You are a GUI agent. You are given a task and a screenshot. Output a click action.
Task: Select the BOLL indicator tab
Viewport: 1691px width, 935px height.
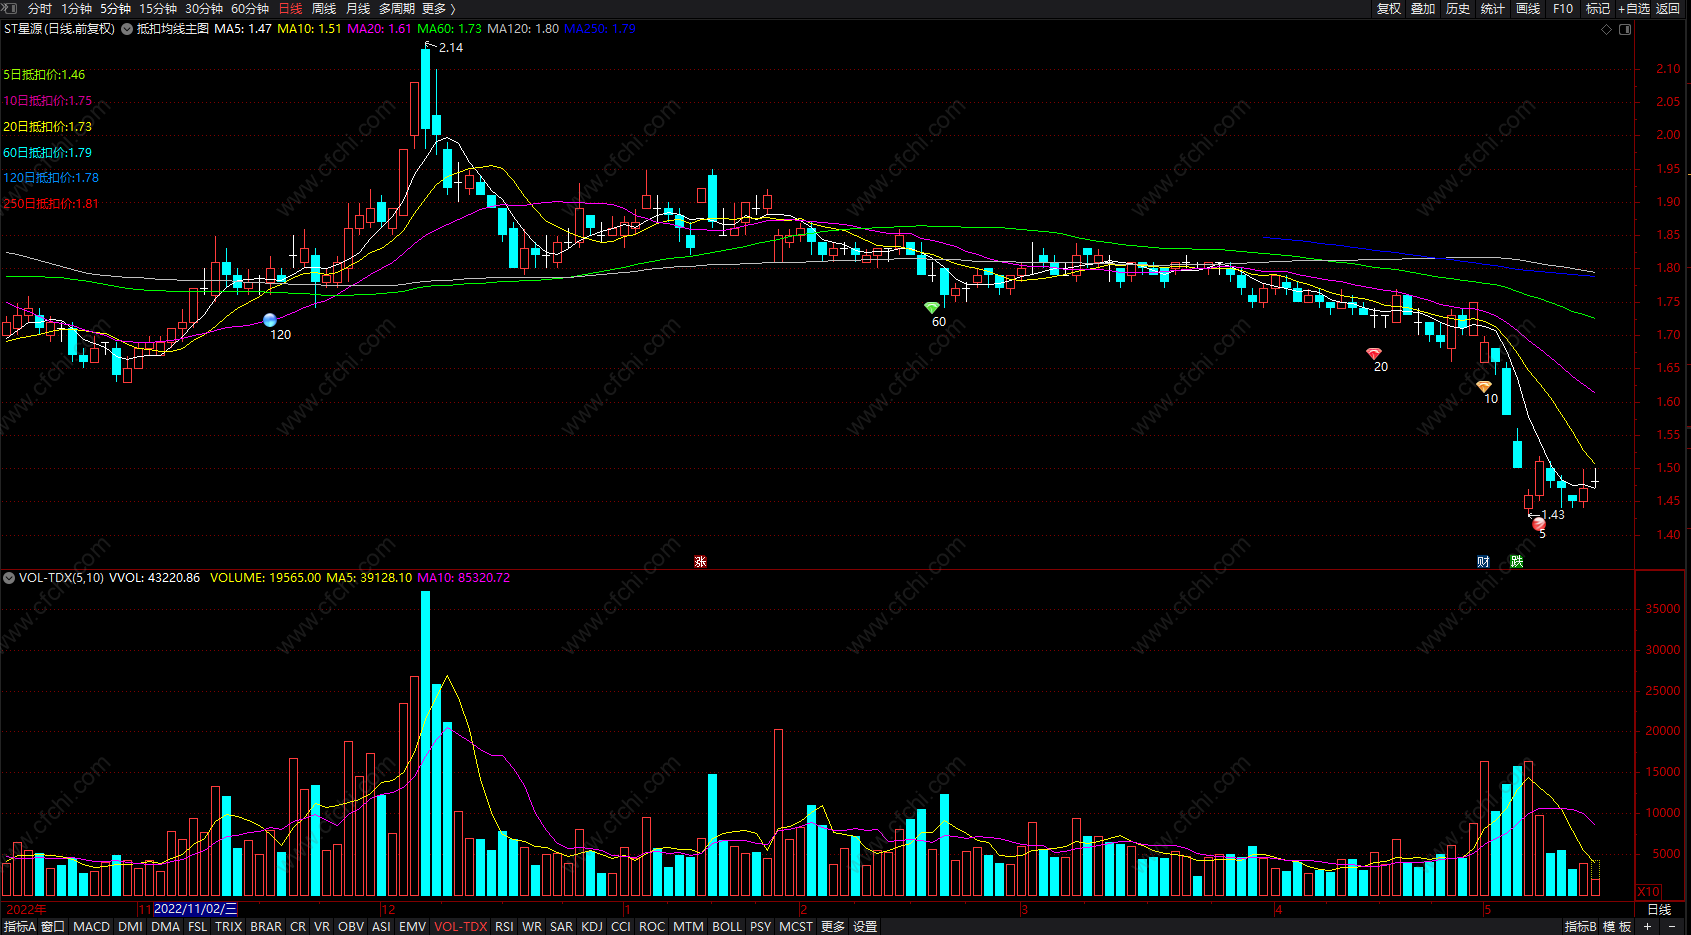(727, 927)
